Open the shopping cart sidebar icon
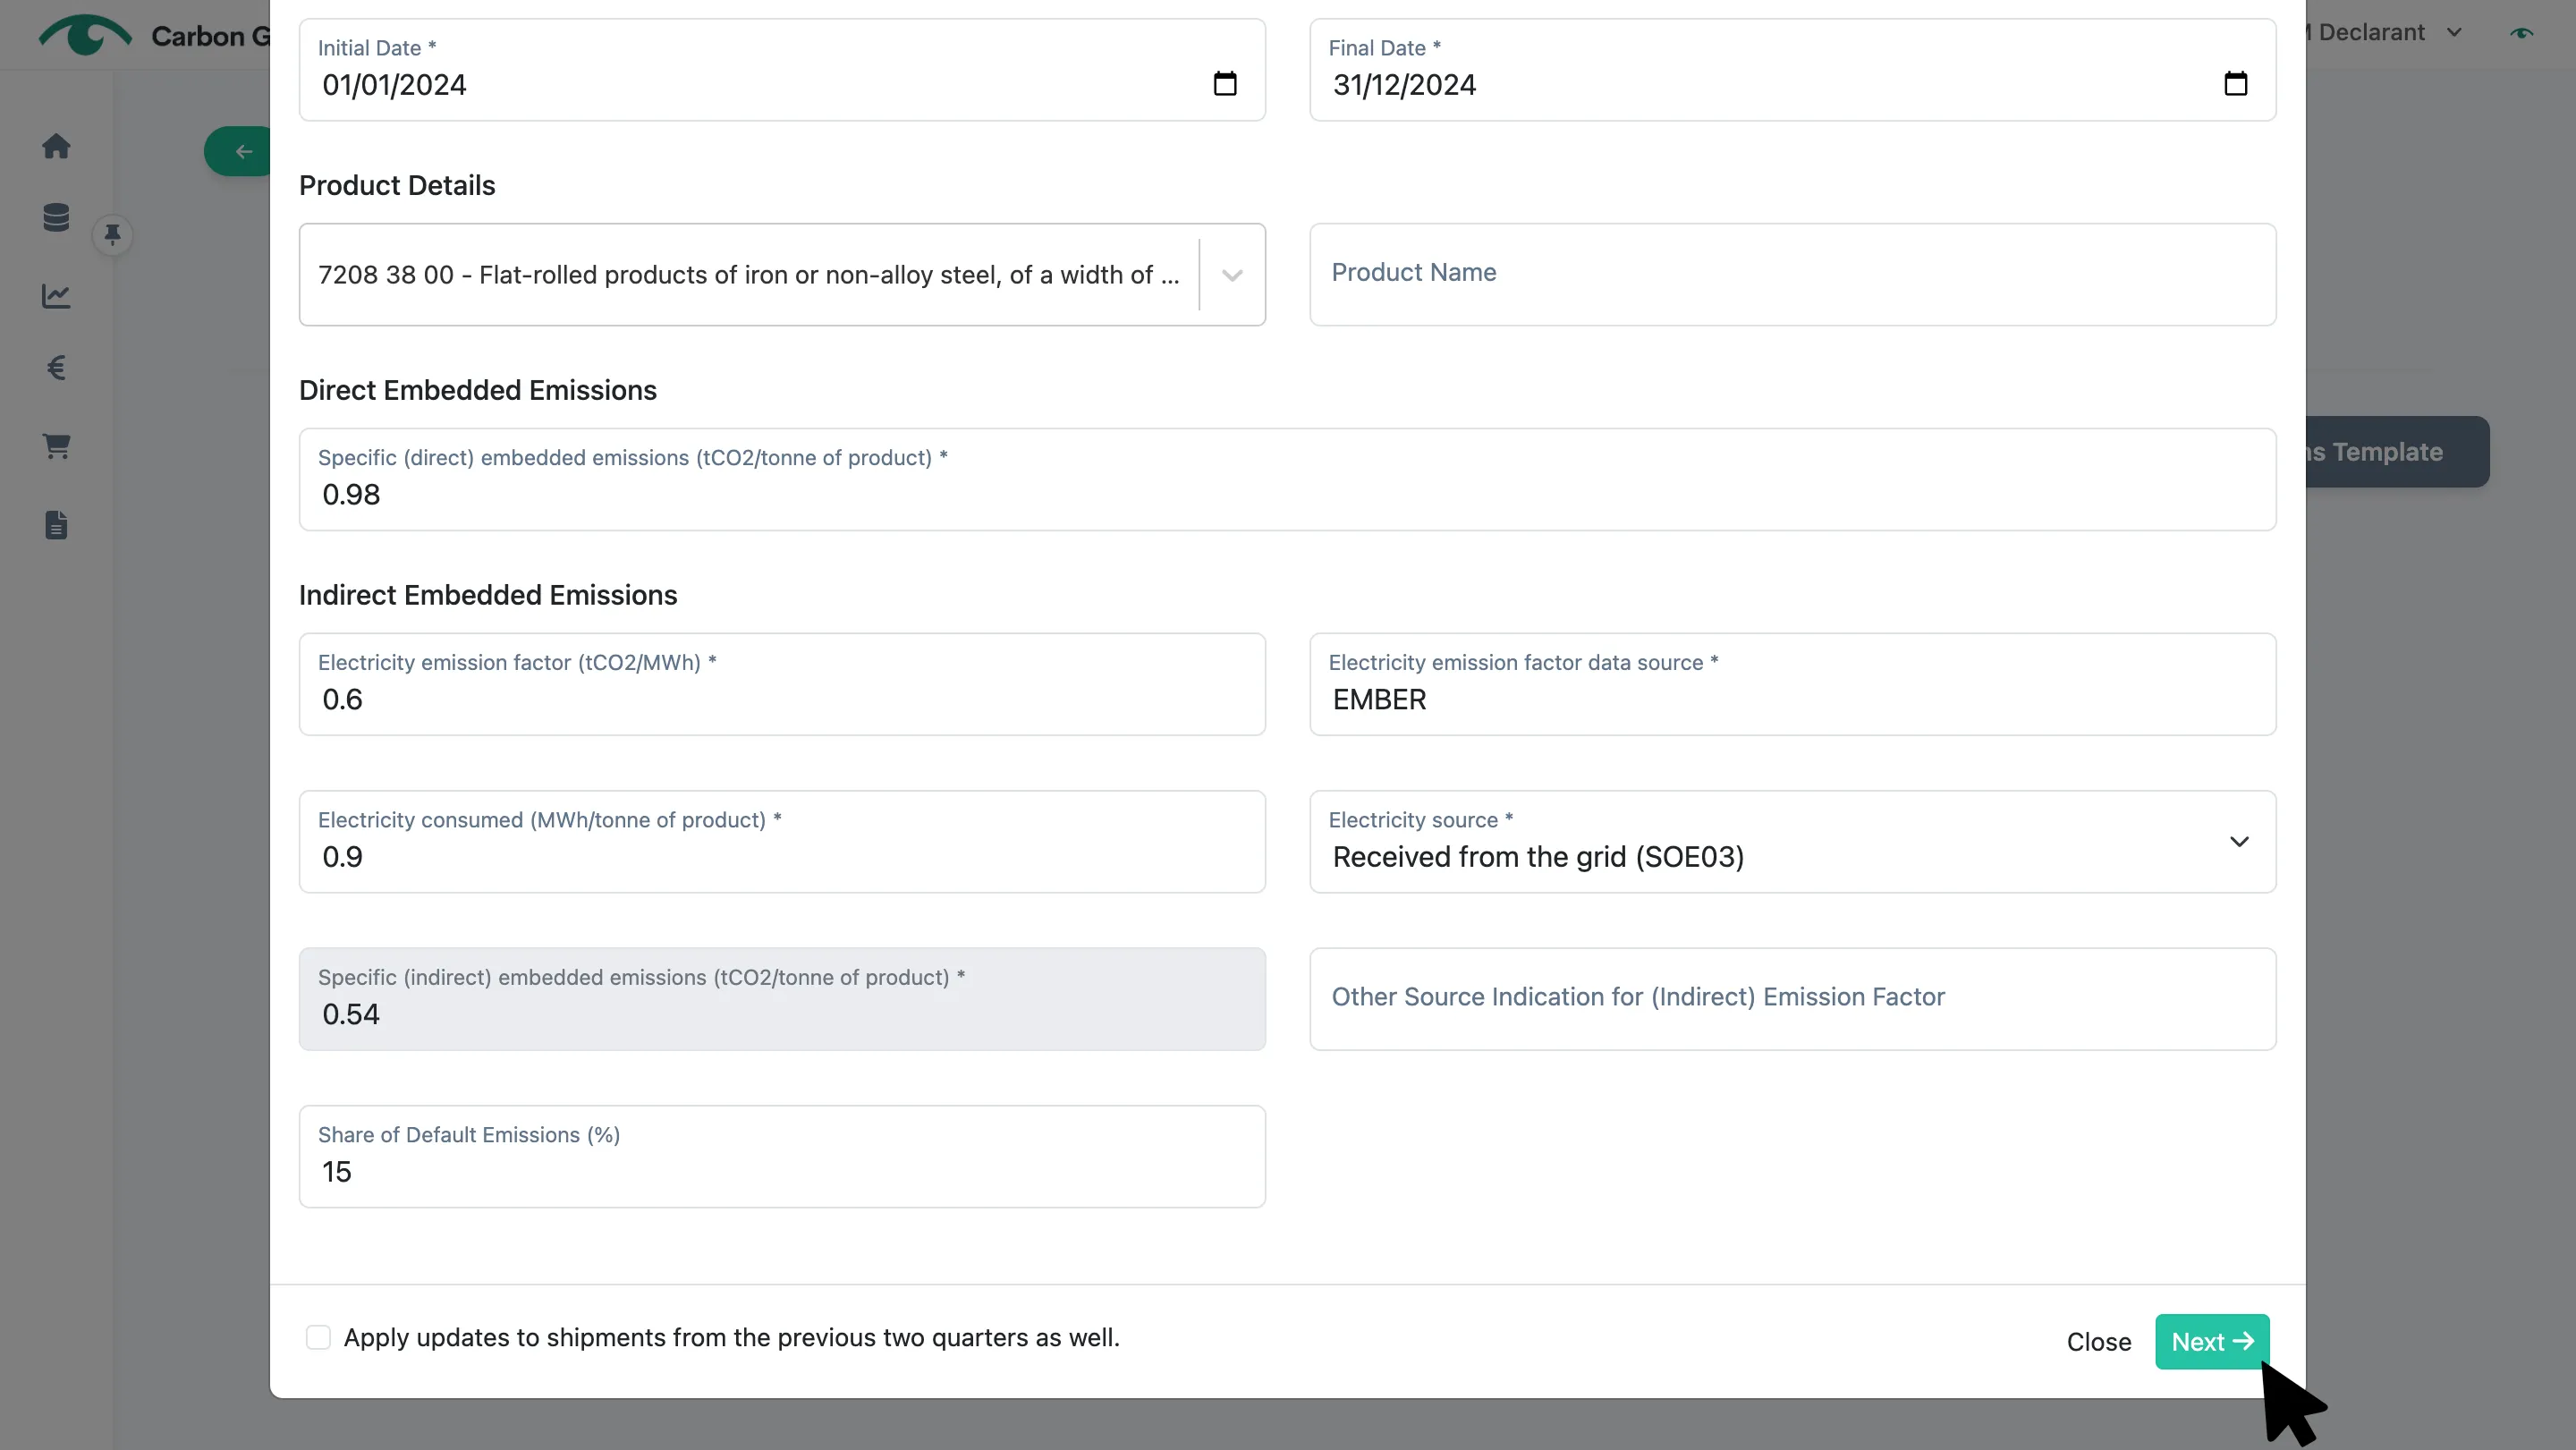This screenshot has width=2576, height=1450. (56, 446)
